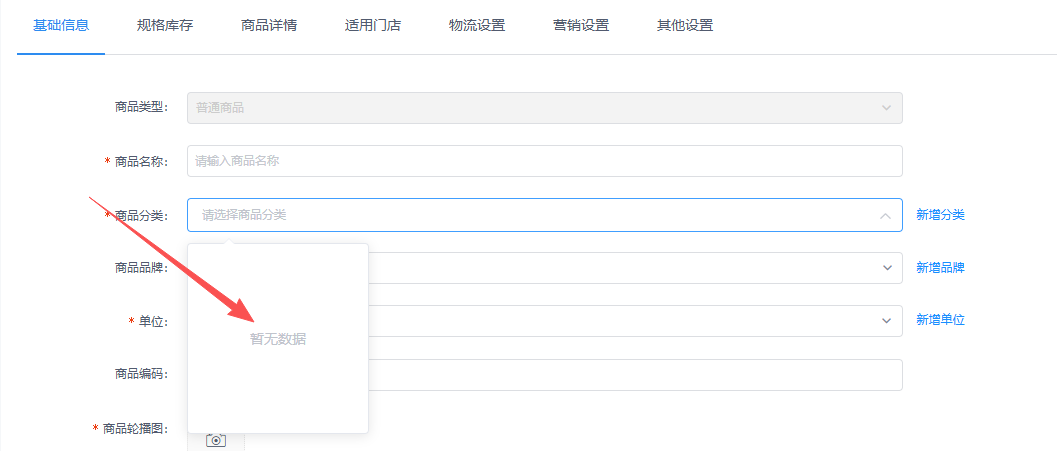
Task: Open the 物流设置 tab
Action: [x=477, y=26]
